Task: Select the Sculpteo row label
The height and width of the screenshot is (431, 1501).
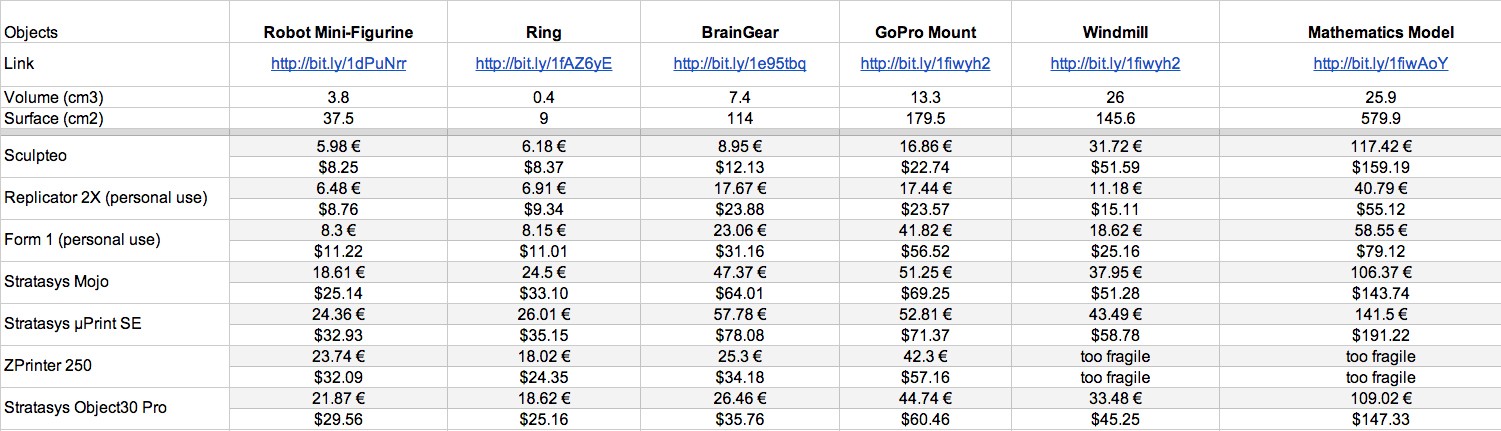Action: pos(36,155)
